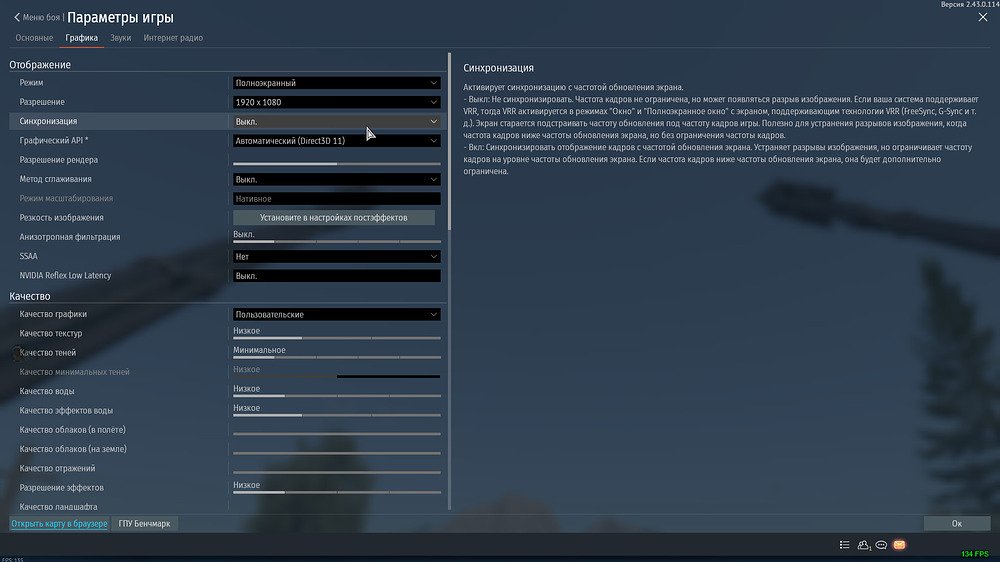
Task: Launch the ГПУ Бенчмарк
Action: pos(145,523)
